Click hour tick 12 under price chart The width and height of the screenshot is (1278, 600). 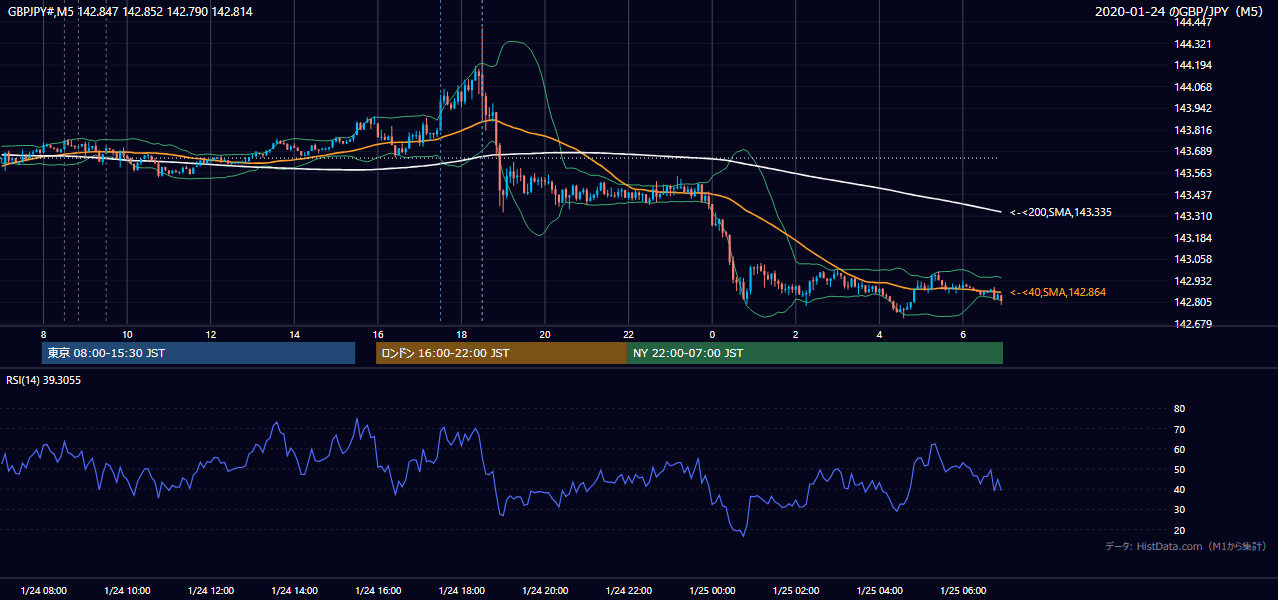(210, 334)
